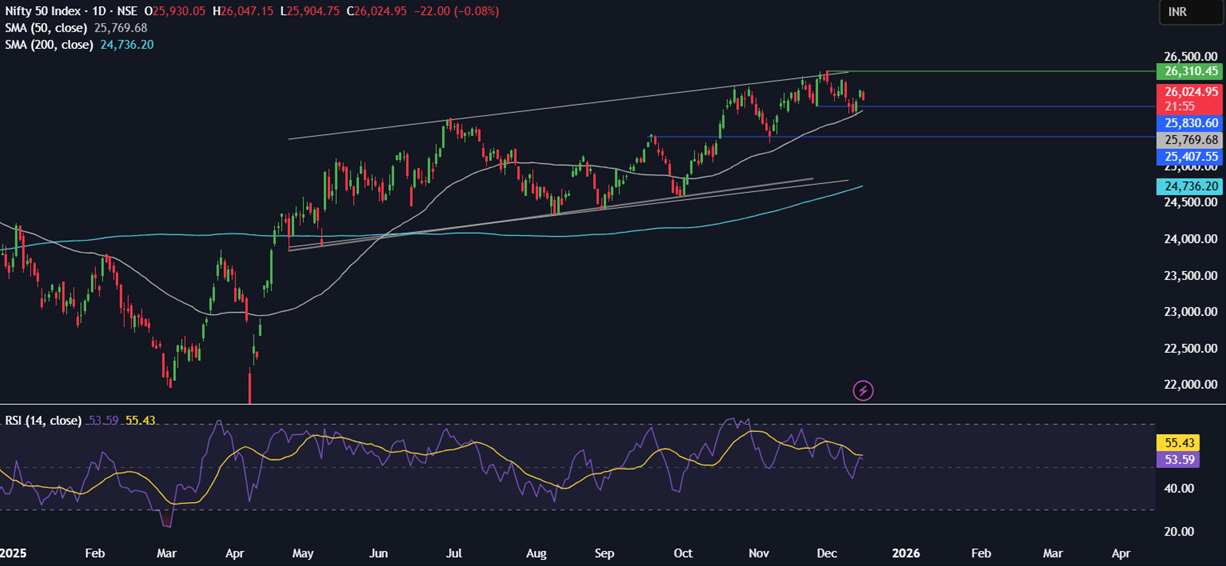1226x566 pixels.
Task: Click the cyan 24,736.20 SMA price label
Action: tap(1190, 187)
